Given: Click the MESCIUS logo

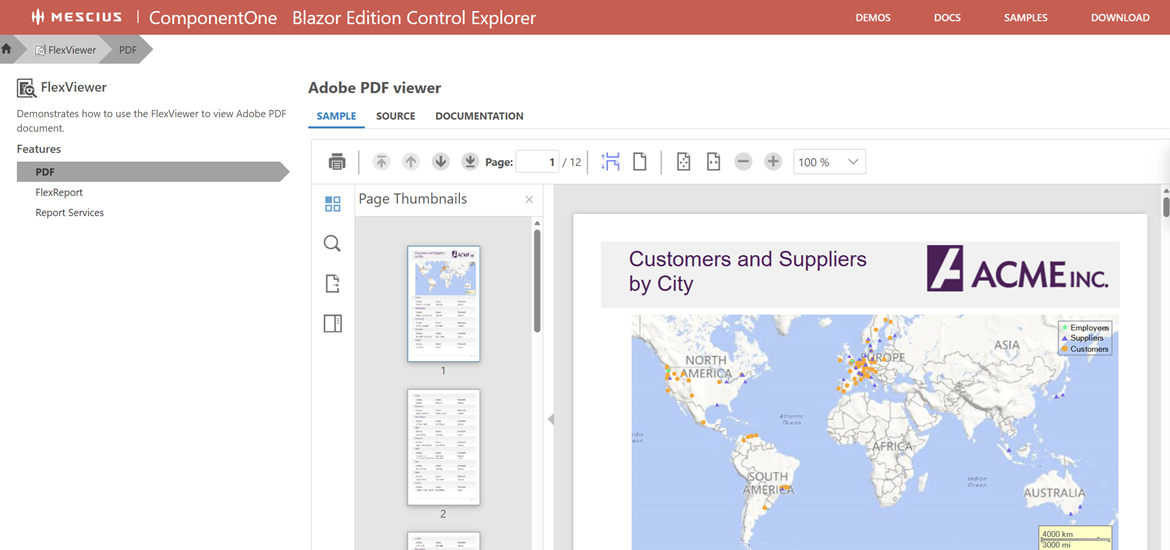Looking at the screenshot, I should coord(77,17).
